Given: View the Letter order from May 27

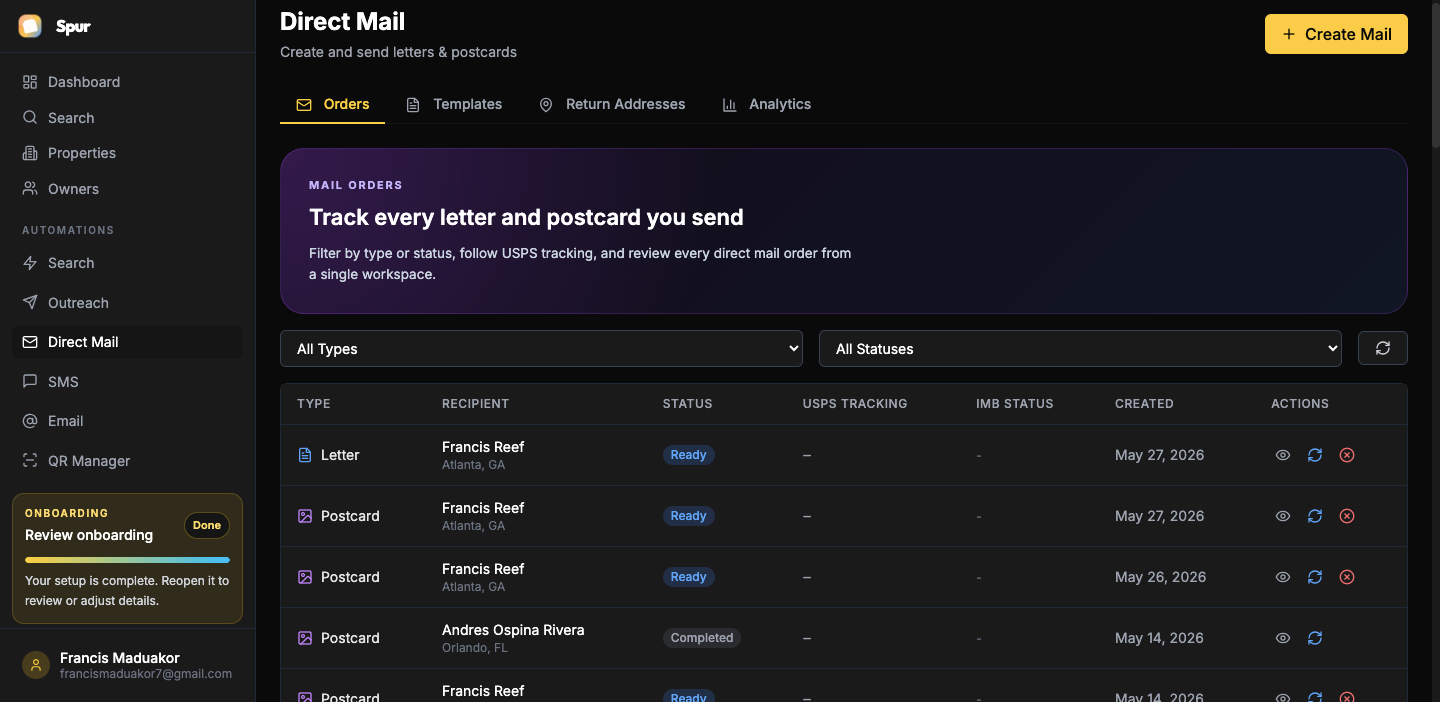Looking at the screenshot, I should tap(1283, 455).
